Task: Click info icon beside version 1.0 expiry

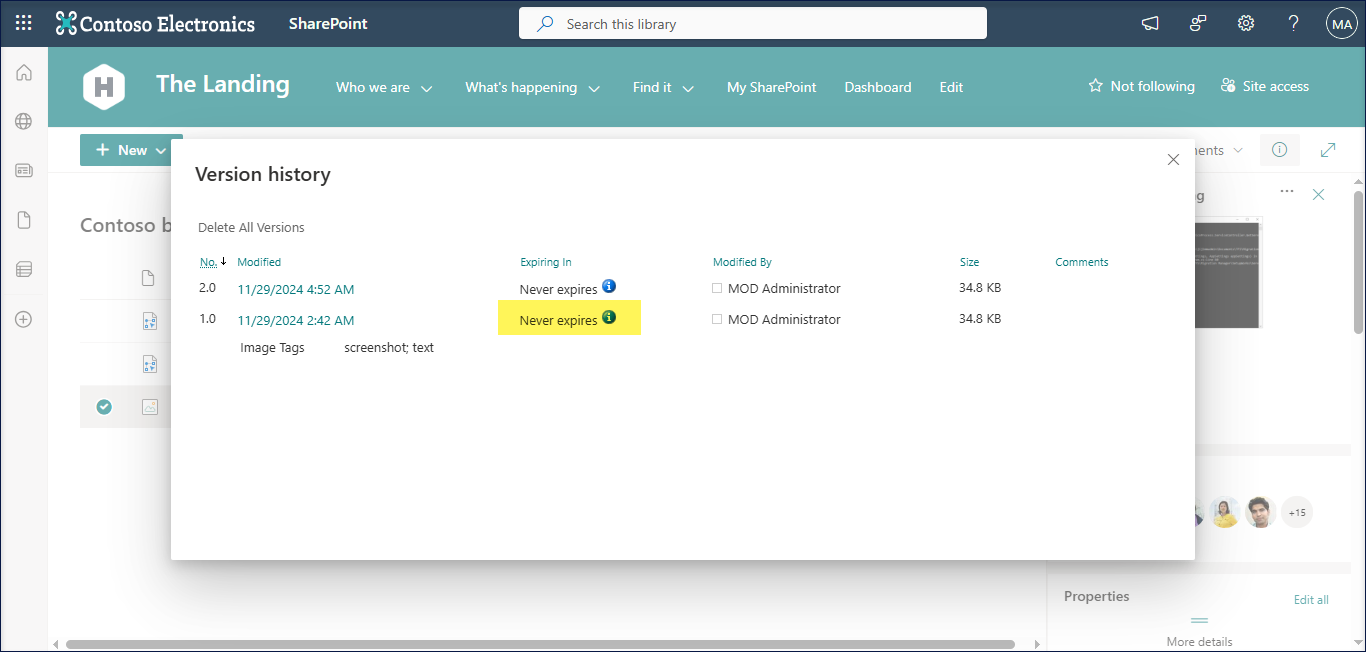Action: coord(609,319)
